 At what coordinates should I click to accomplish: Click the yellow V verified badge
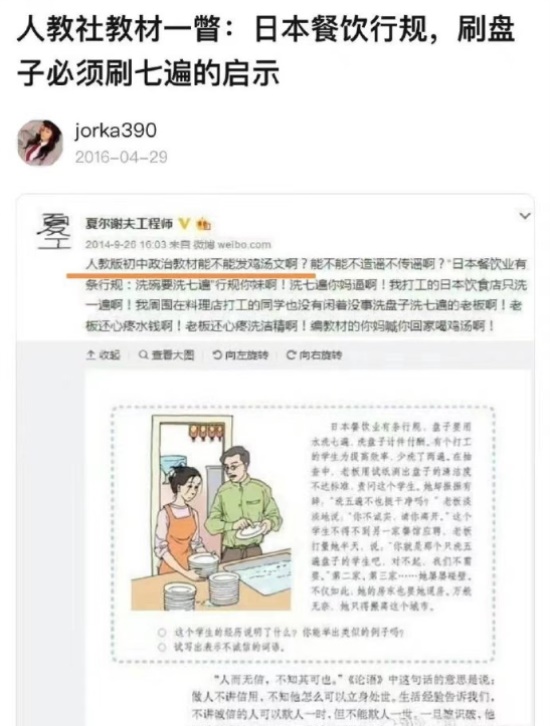point(184,224)
